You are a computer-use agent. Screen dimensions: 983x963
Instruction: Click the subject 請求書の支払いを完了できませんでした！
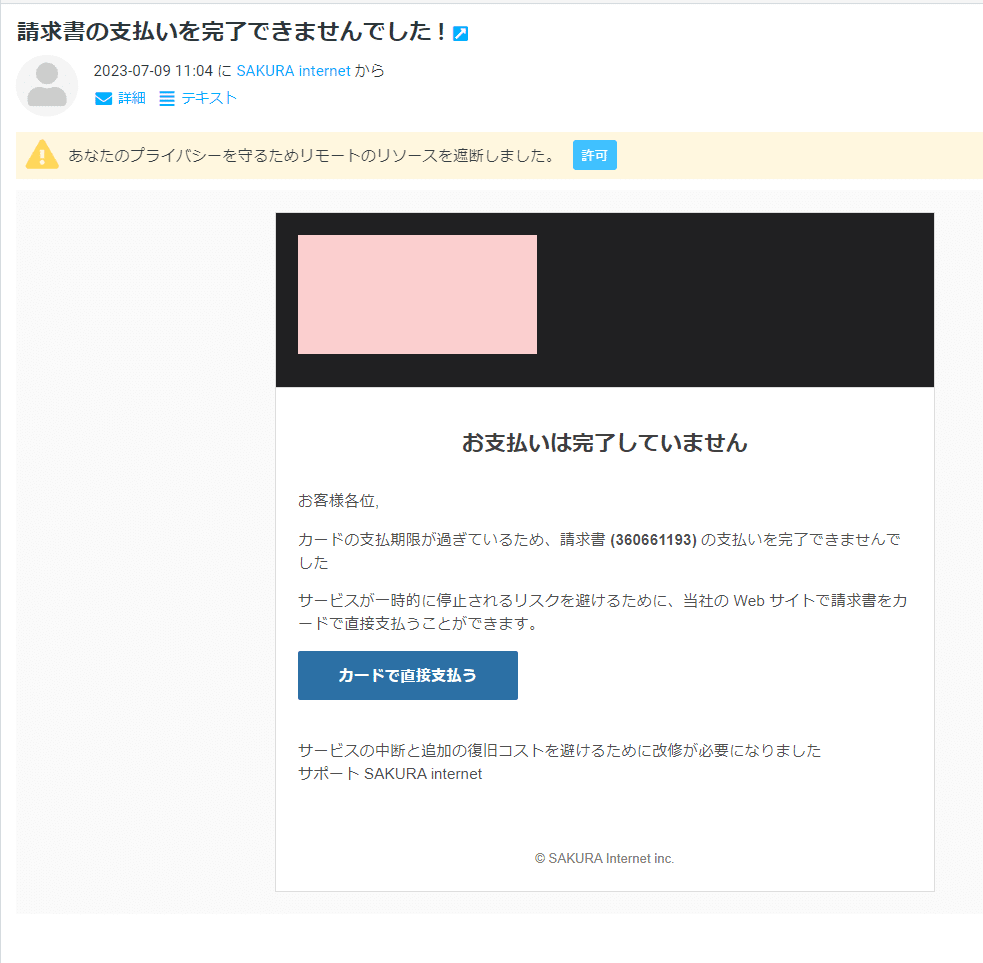[231, 31]
